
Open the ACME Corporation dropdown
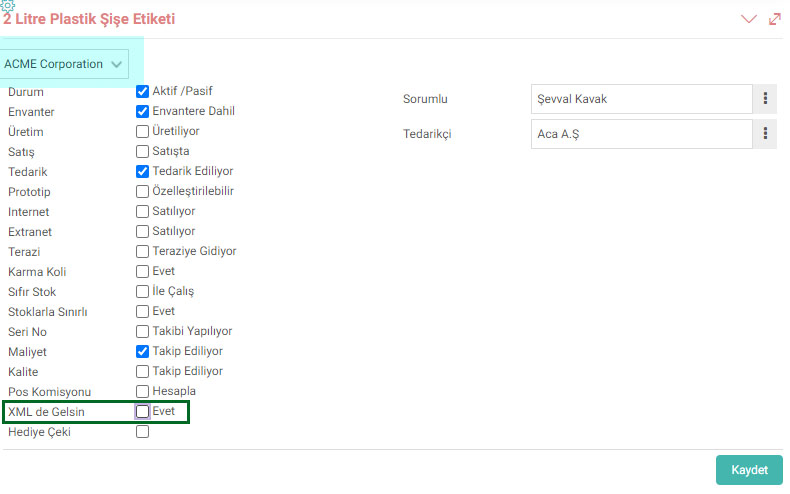(x=64, y=64)
